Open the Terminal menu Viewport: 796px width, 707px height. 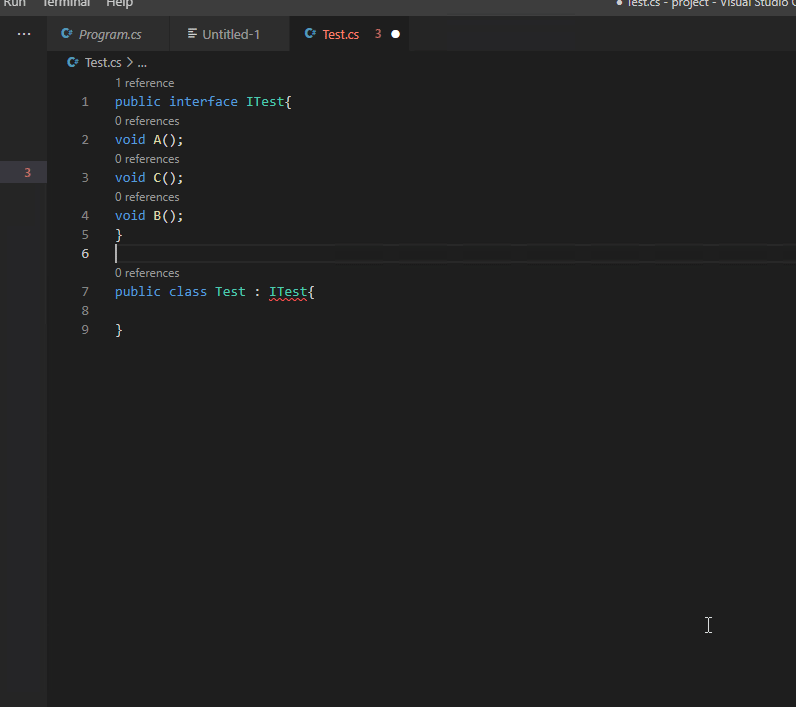[66, 4]
